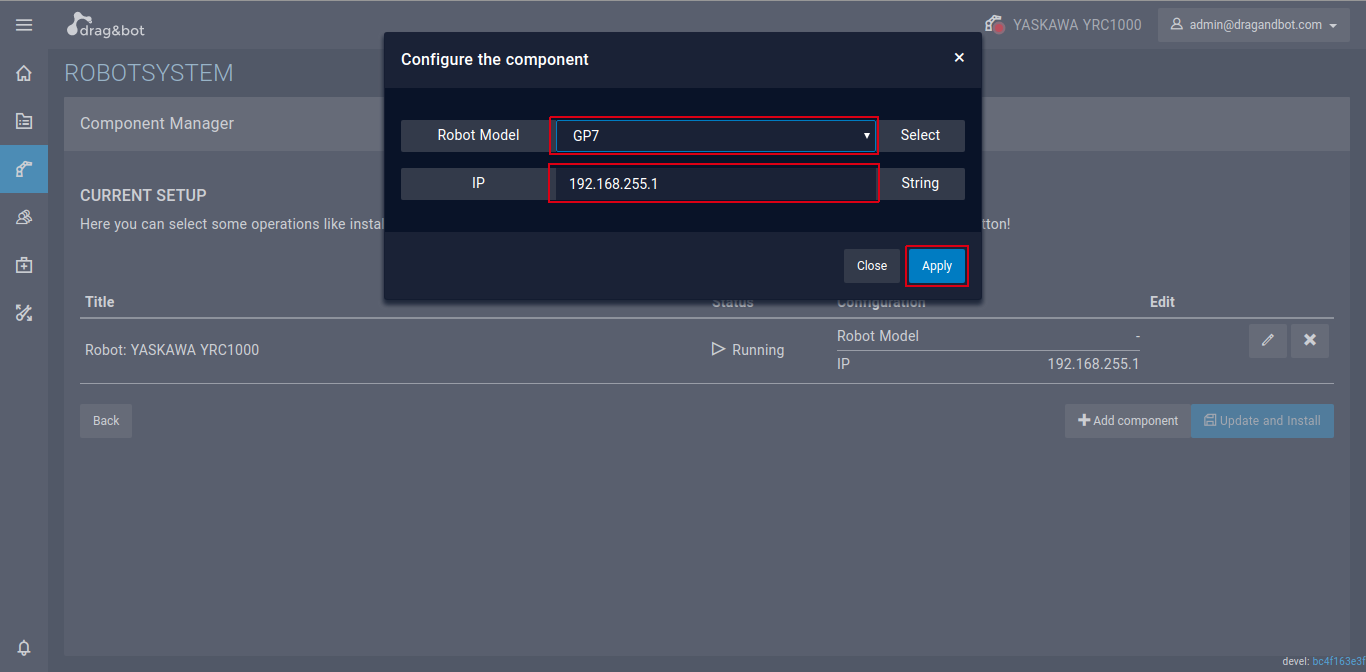Open the robot teaching sidebar icon
1366x672 pixels.
(24, 217)
